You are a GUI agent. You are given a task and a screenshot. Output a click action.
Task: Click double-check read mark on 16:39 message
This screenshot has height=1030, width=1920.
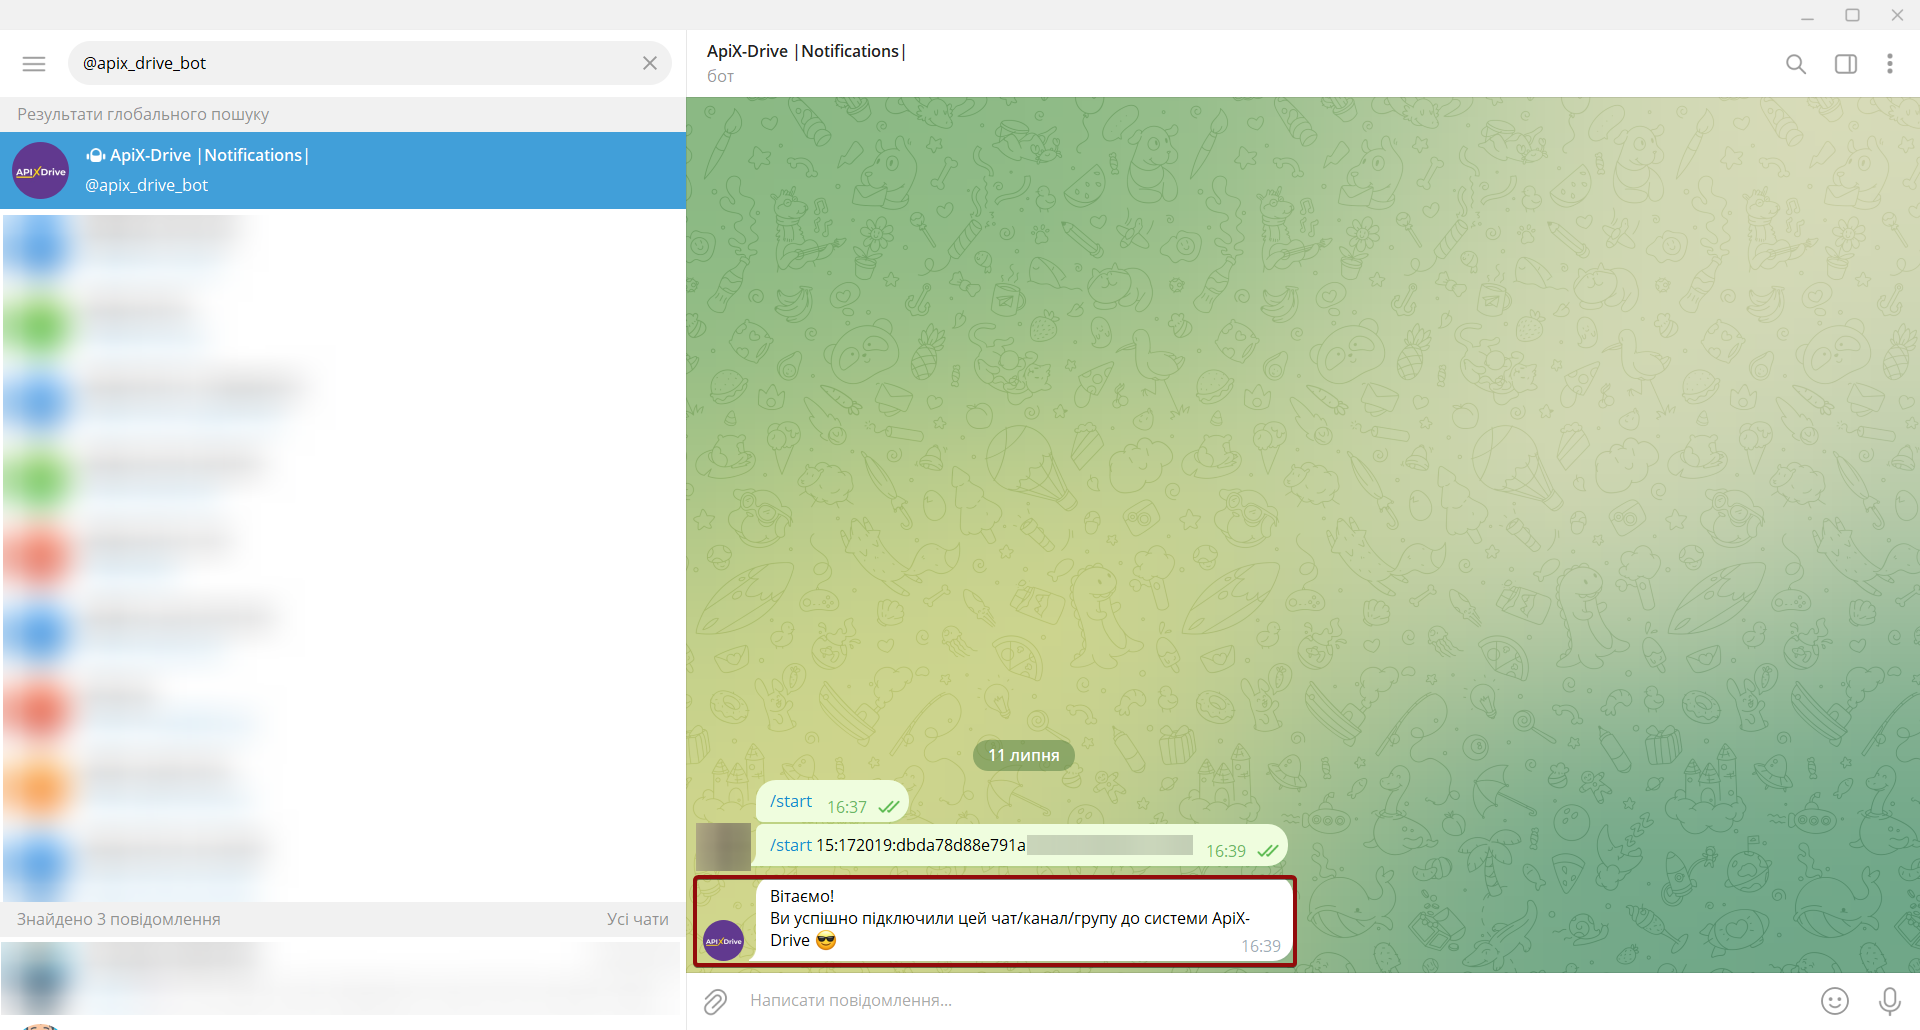1267,851
